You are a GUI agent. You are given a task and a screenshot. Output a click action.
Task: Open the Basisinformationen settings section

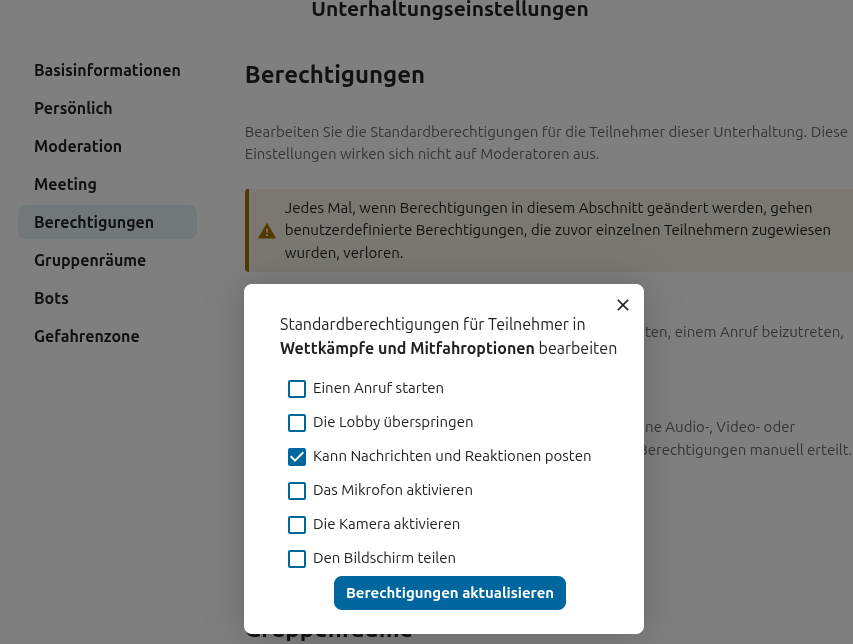click(x=107, y=71)
